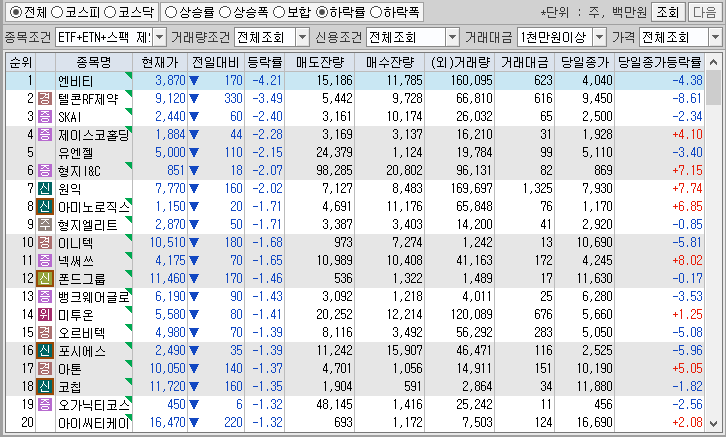Sort by the 당일종가등락률 column header

tap(660, 62)
